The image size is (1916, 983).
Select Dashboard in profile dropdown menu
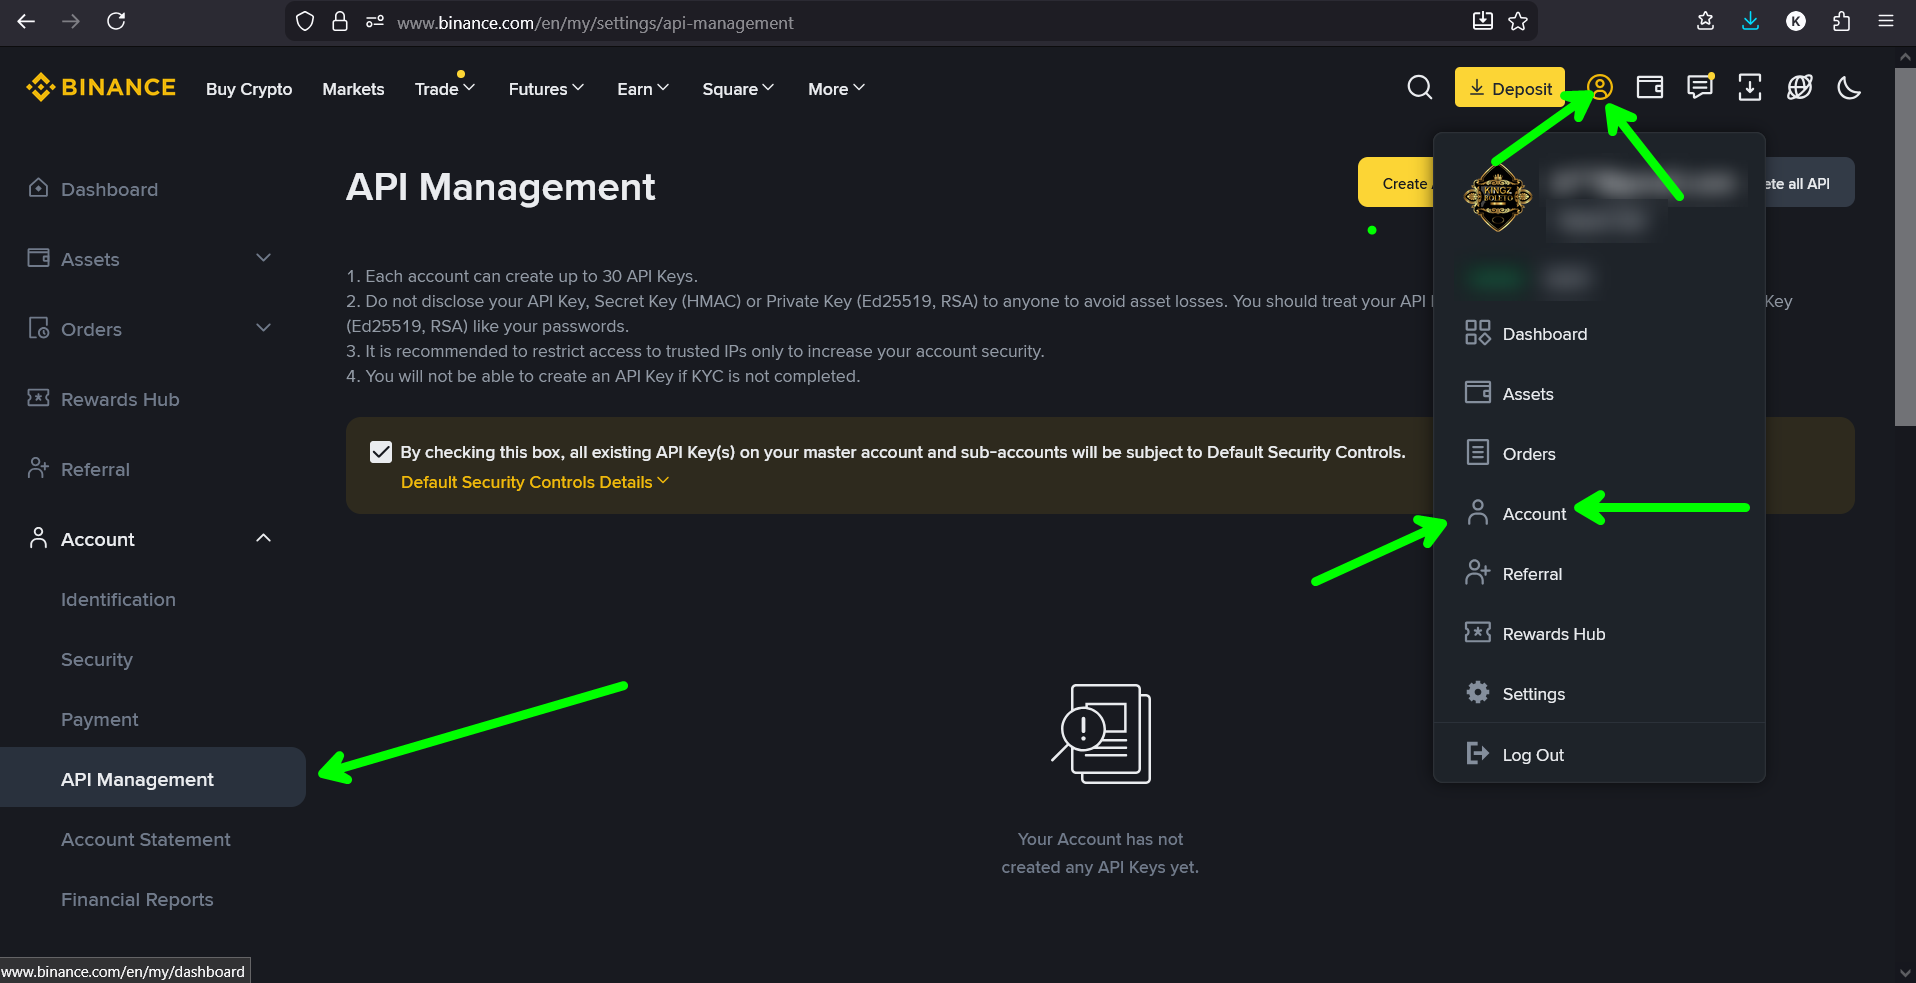1599,334
